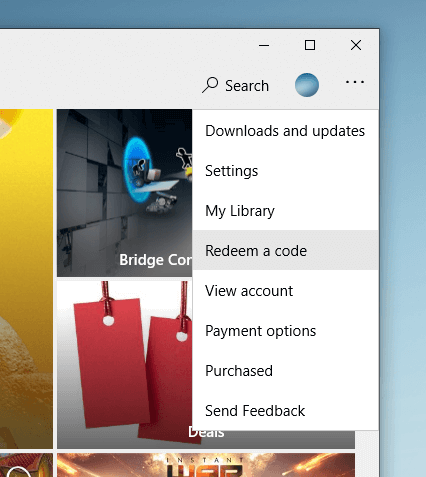Open View account option
Viewport: 426px width, 477px height.
285,291
